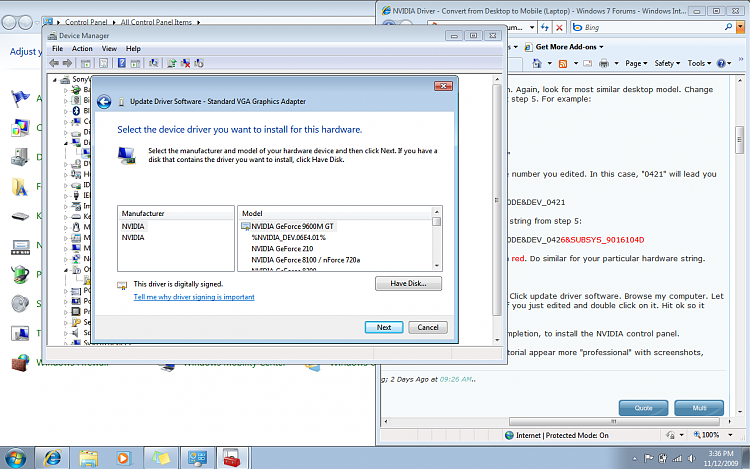Select the %NVIDIA_DEV.06E4.01% model entry
750x469 pixels.
(x=288, y=238)
